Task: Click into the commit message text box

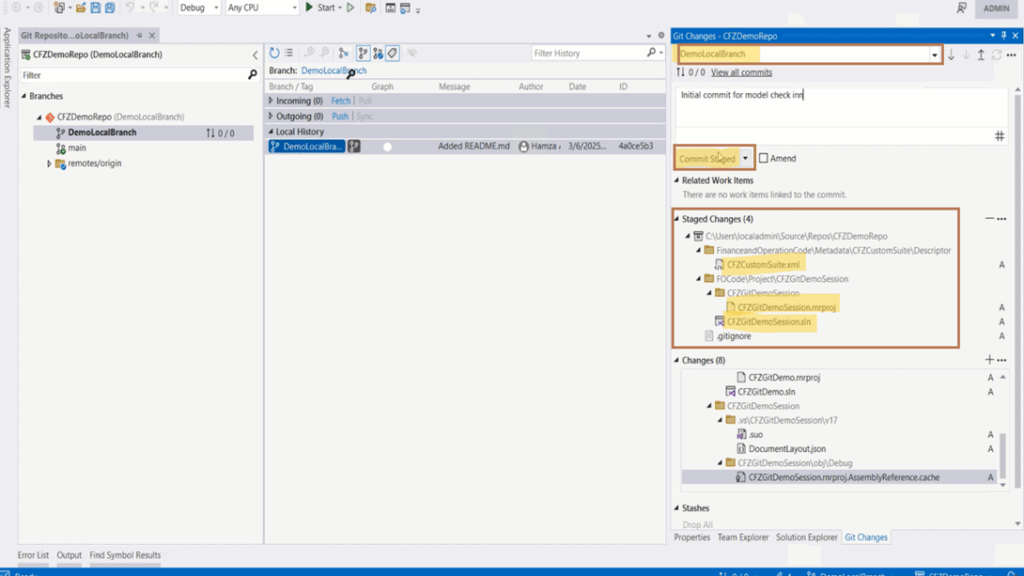Action: [x=842, y=108]
